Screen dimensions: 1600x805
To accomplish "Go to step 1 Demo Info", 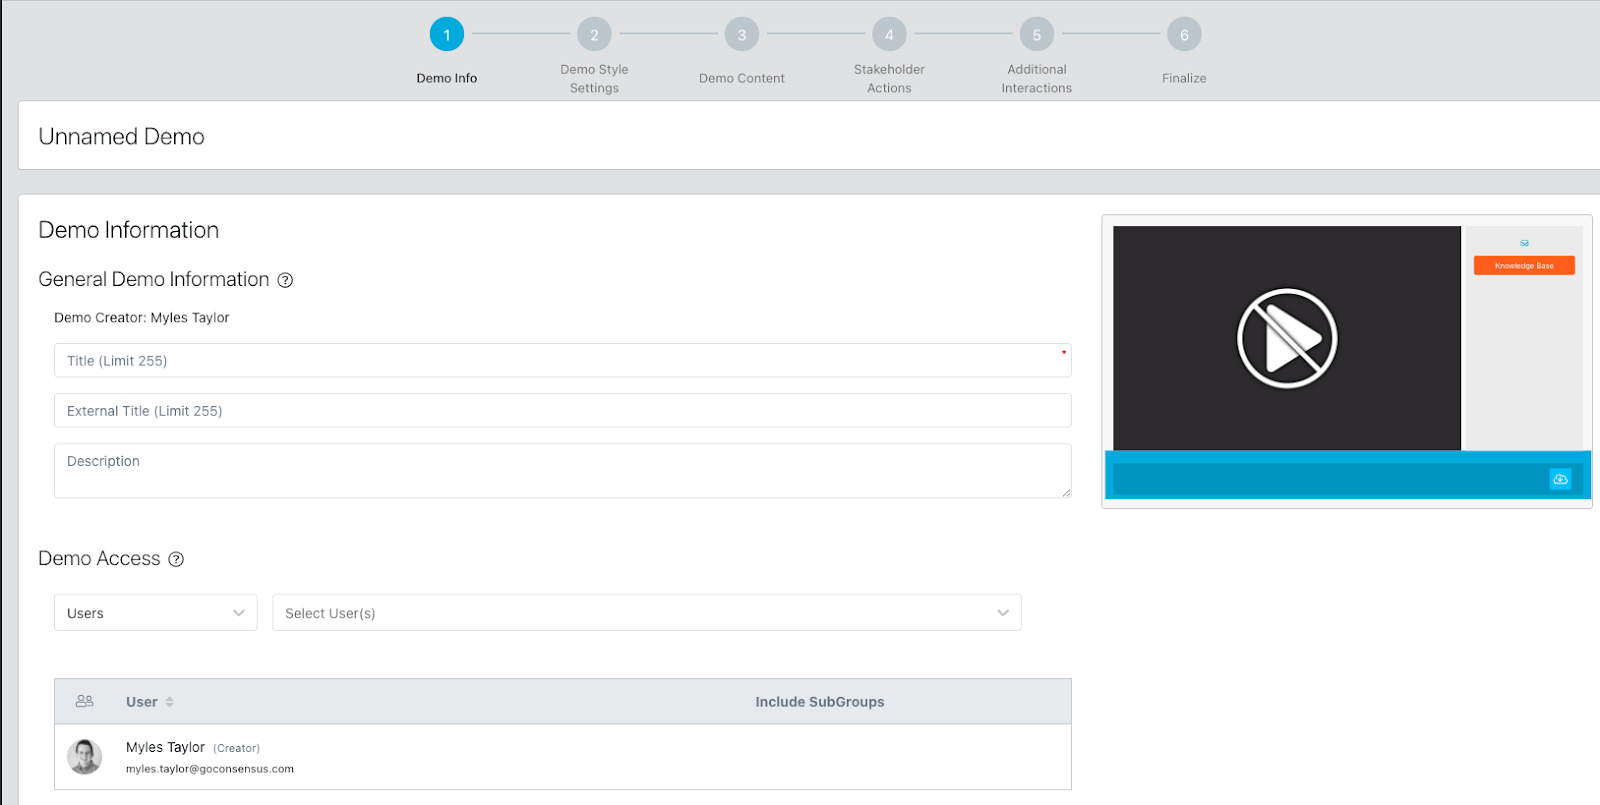I will (x=447, y=35).
